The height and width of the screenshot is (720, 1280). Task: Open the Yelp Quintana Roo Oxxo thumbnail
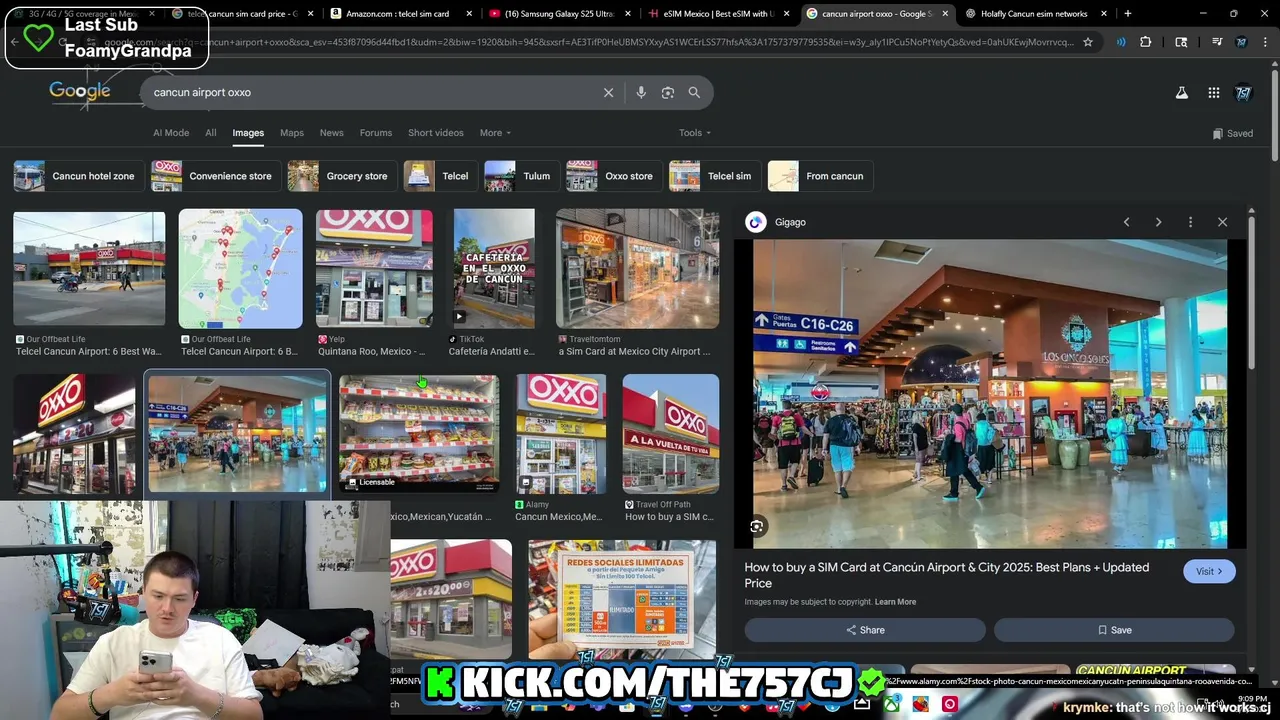point(374,269)
